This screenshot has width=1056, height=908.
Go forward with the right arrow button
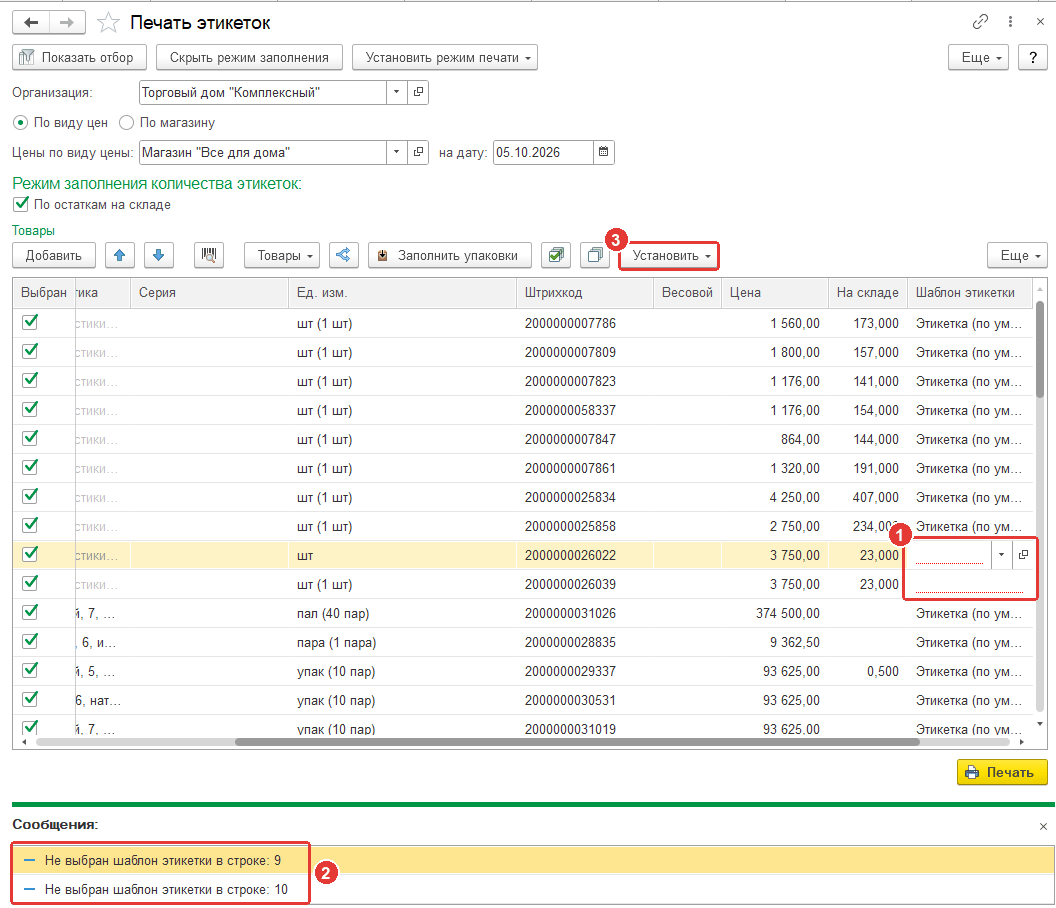[x=67, y=23]
